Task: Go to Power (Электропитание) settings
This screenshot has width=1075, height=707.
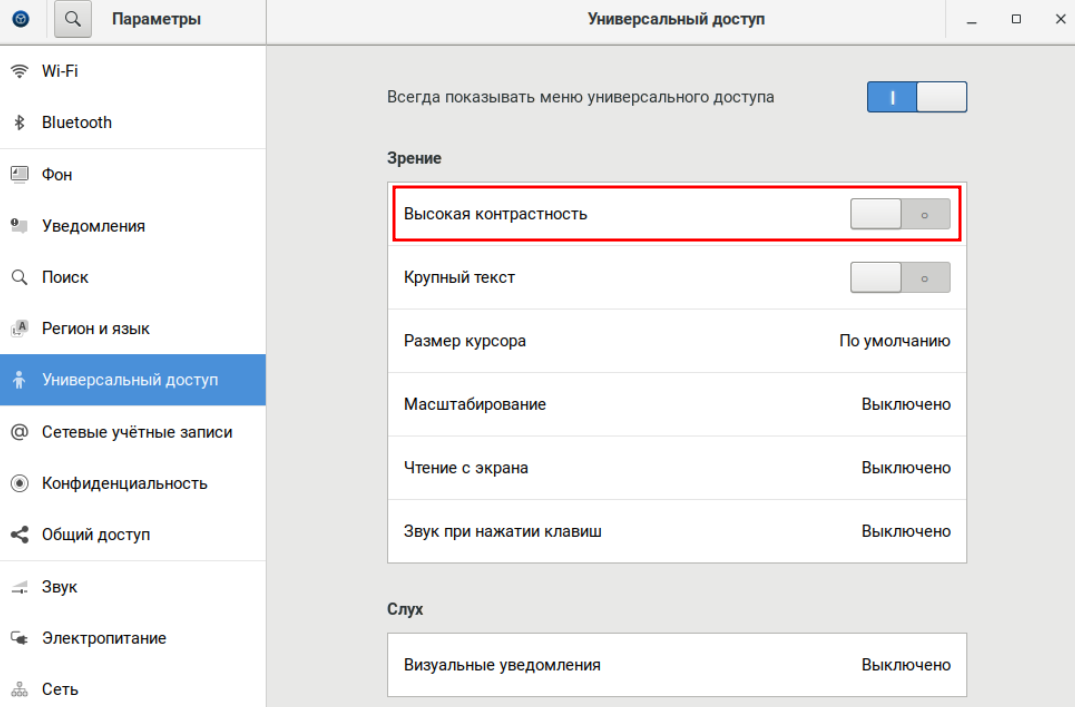Action: point(104,638)
